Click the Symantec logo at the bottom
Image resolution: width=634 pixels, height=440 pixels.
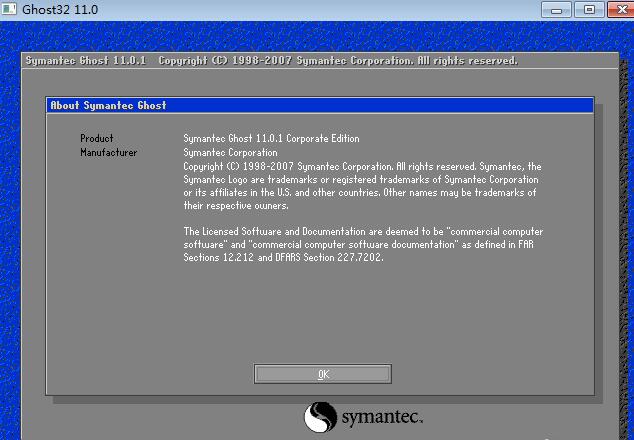coord(363,417)
